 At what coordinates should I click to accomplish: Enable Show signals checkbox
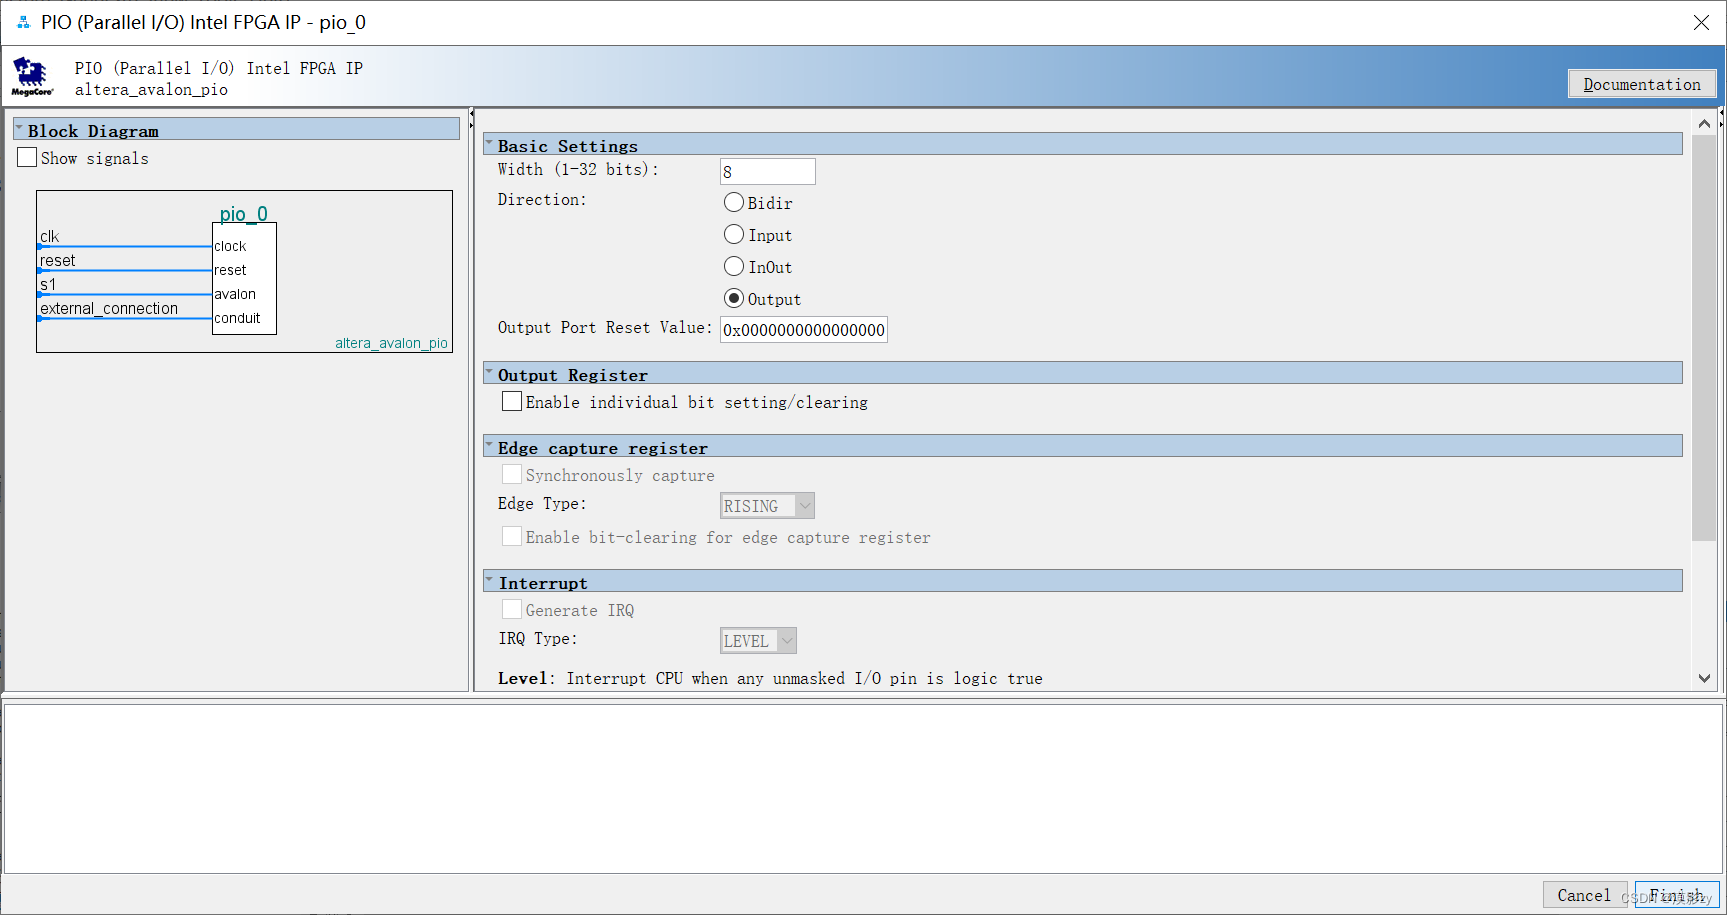(x=27, y=158)
